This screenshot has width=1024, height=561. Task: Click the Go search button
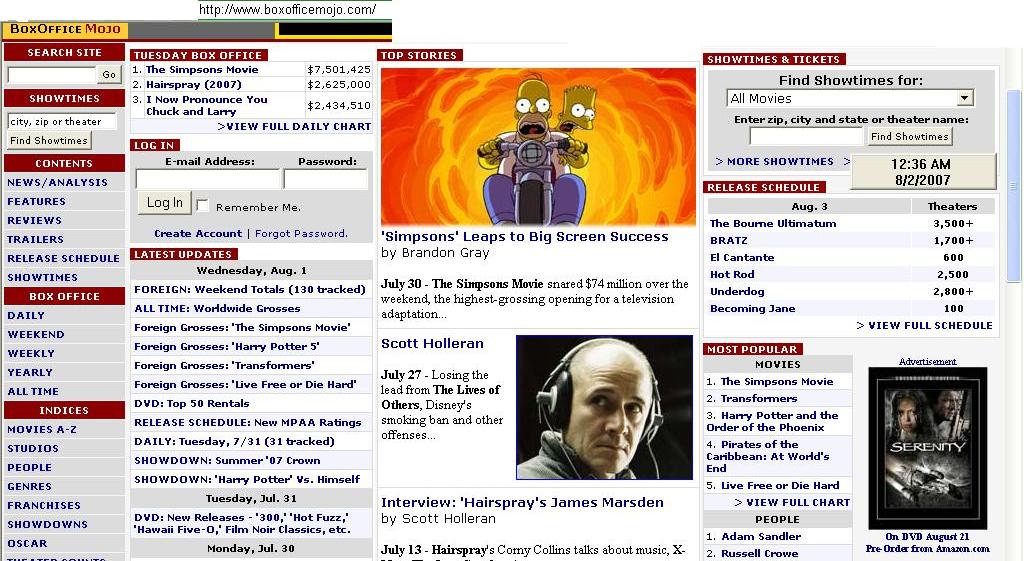pyautogui.click(x=109, y=74)
